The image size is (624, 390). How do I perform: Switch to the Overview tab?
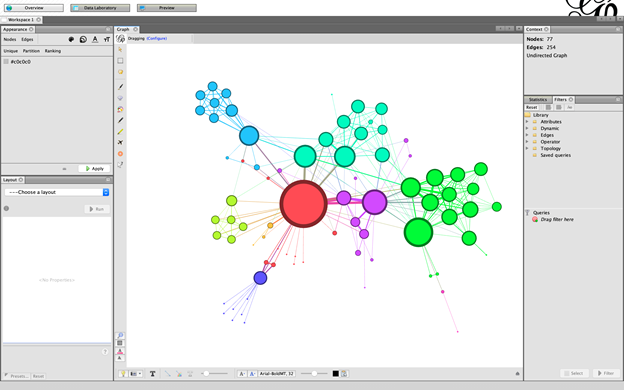(x=33, y=8)
